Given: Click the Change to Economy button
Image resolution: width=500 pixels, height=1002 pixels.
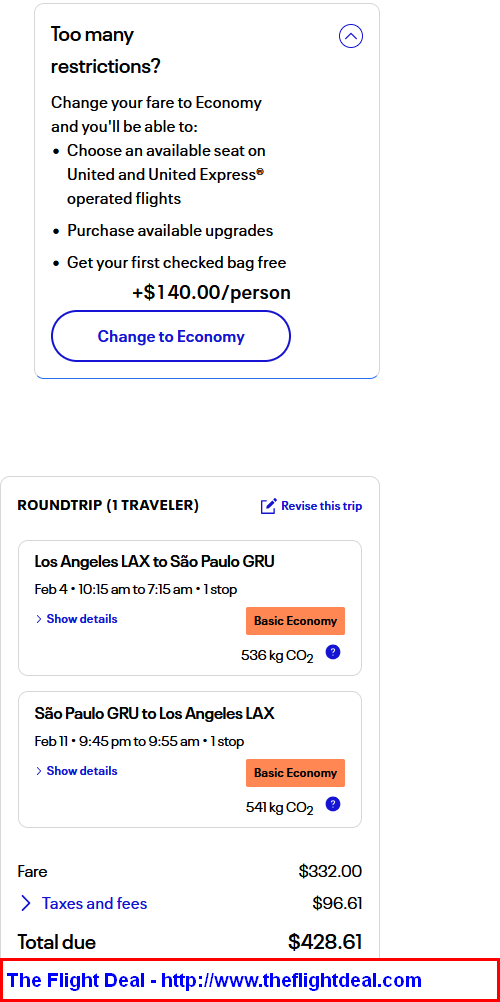Looking at the screenshot, I should 171,336.
